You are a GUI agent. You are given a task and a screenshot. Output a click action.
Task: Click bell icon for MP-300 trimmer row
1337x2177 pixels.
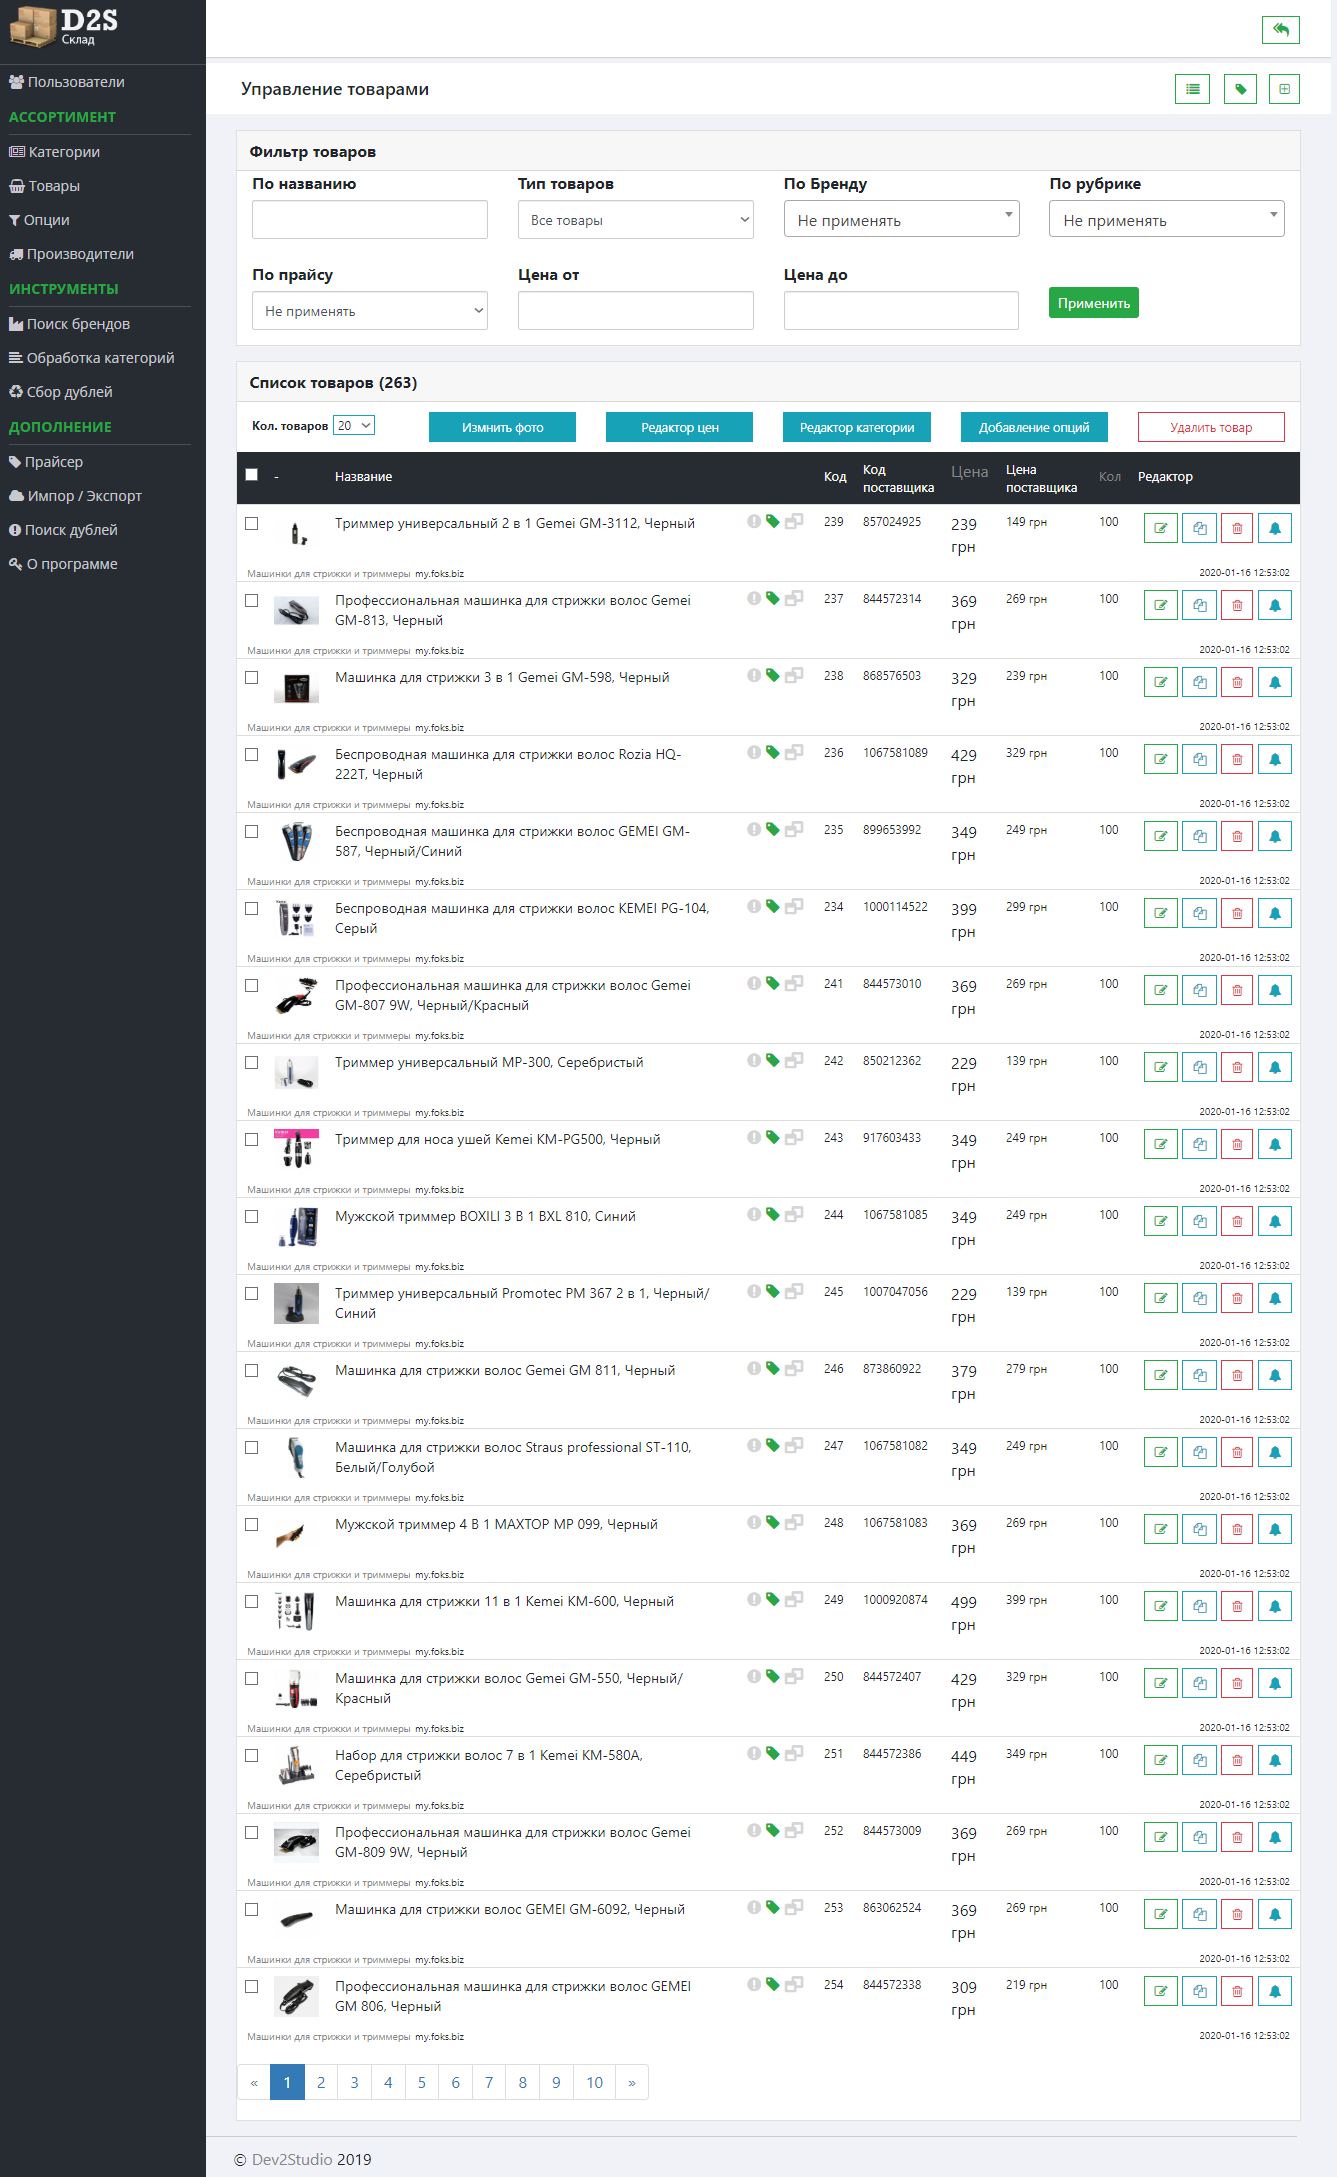click(1275, 1068)
